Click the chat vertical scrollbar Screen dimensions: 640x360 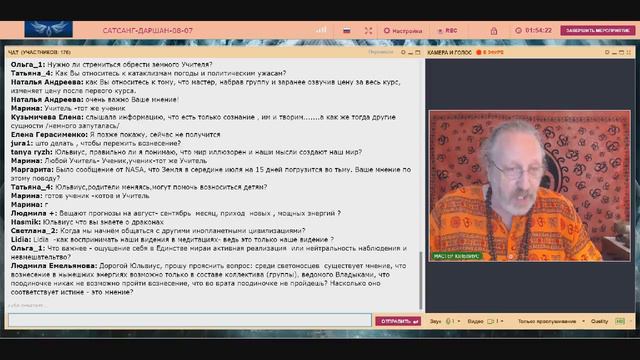tap(421, 281)
